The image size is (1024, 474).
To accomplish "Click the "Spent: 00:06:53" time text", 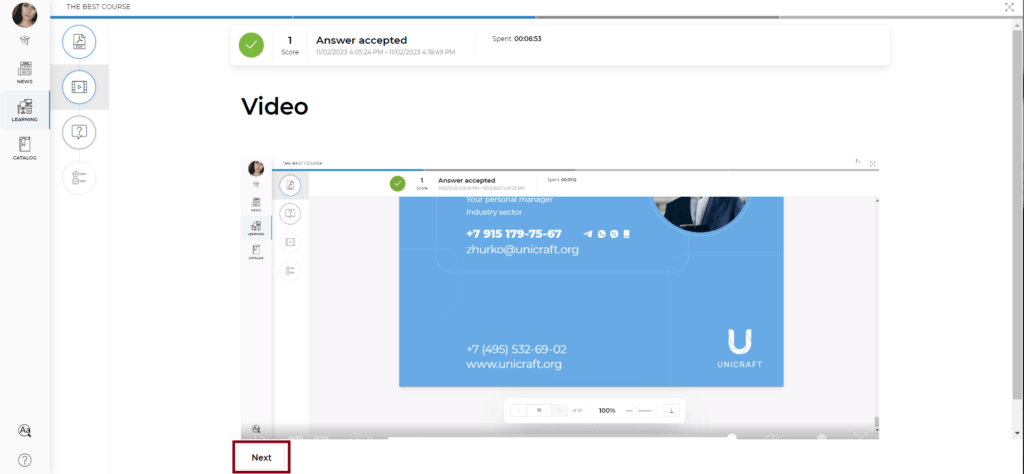I will [517, 39].
